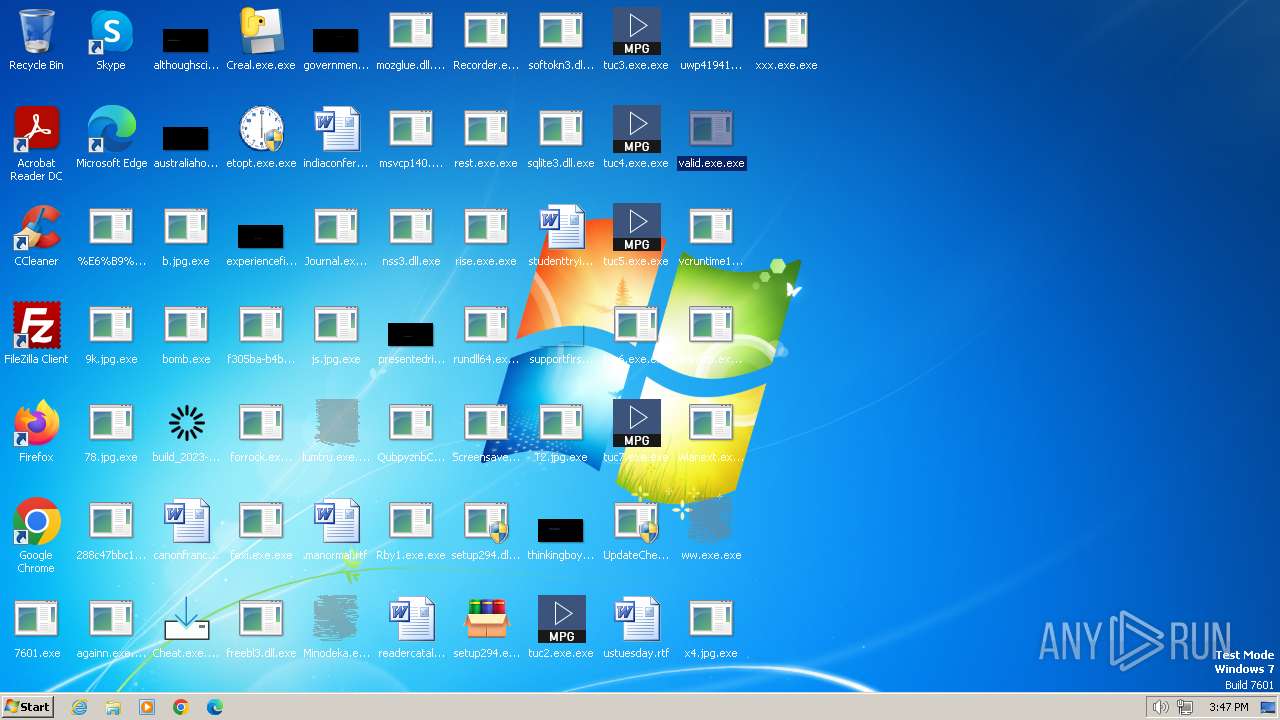This screenshot has height=720, width=1280.
Task: Select the 9k.jpg.exe file icon
Action: tap(111, 325)
